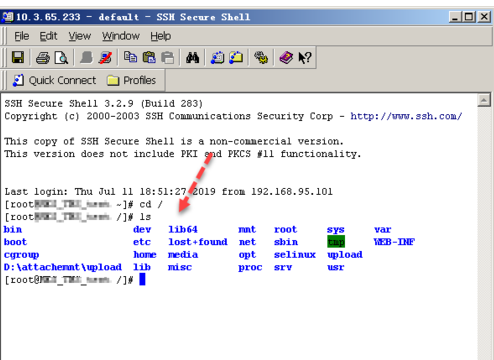Click the 'lib64' directory name
The width and height of the screenshot is (494, 360).
point(183,230)
